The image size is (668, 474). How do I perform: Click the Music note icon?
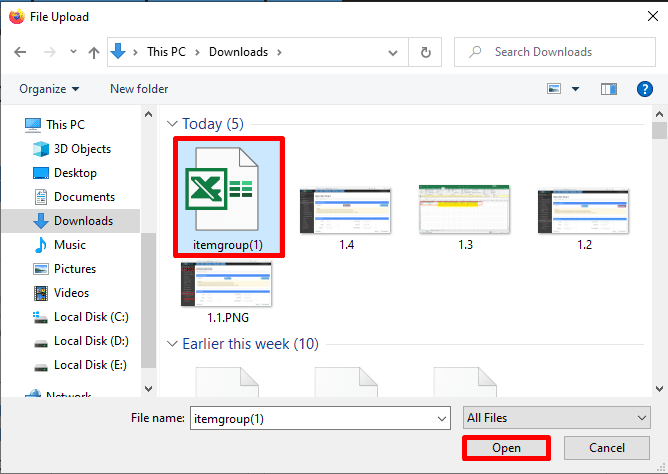pyautogui.click(x=40, y=245)
